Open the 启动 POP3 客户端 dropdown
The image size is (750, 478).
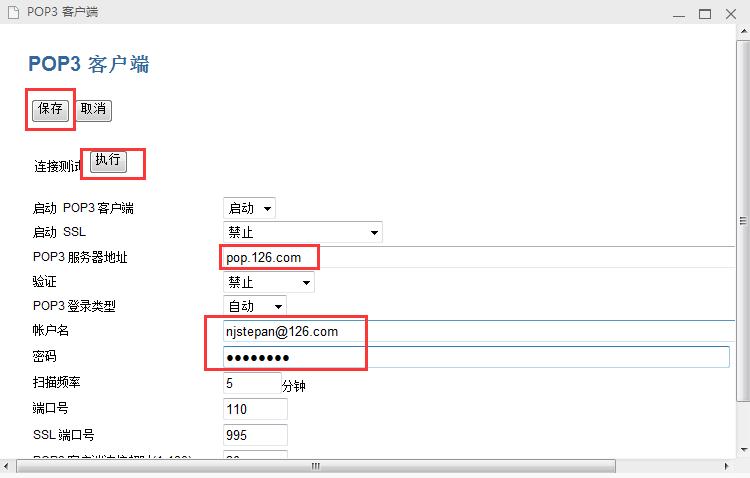tap(249, 208)
